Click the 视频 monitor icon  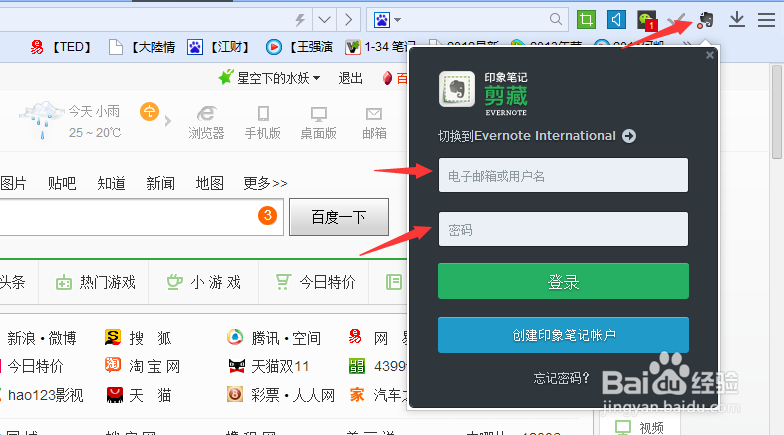(624, 428)
